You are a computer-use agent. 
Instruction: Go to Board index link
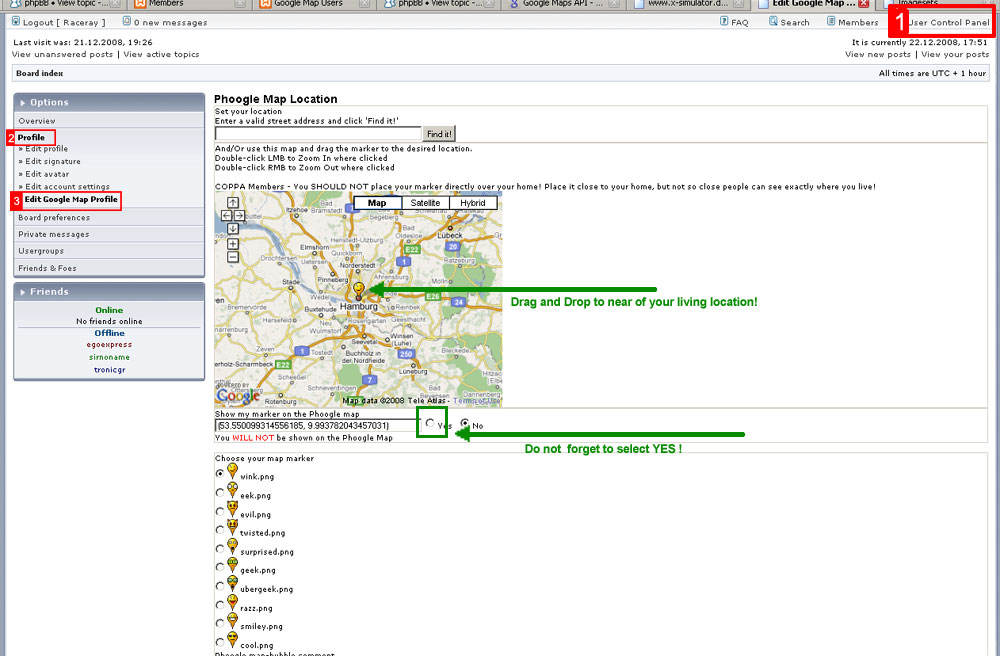point(40,73)
